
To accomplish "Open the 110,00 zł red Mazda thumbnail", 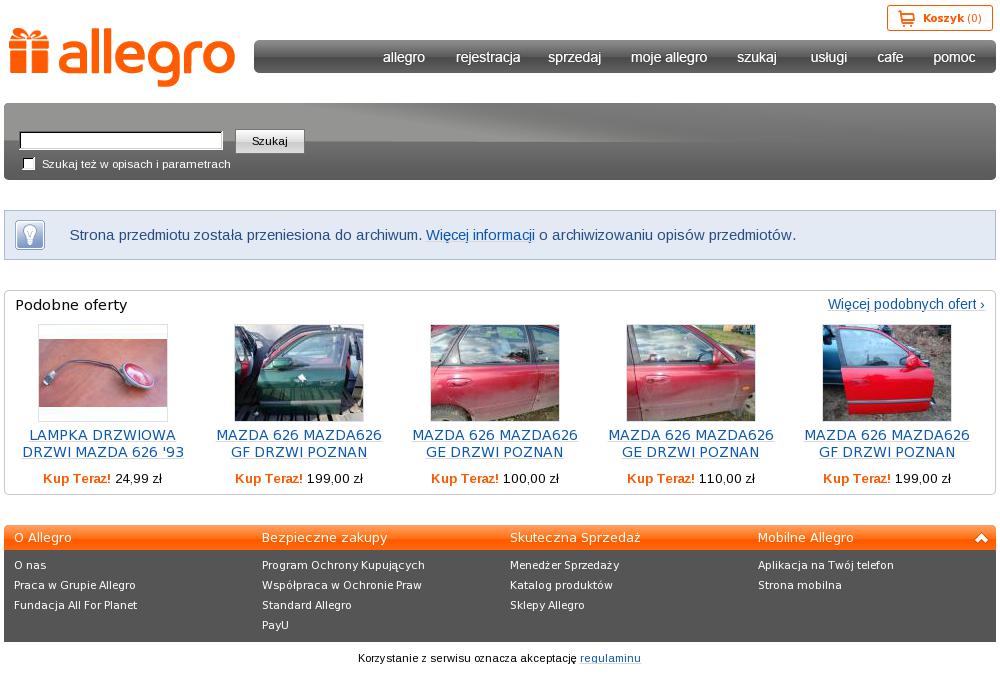I will click(x=691, y=373).
